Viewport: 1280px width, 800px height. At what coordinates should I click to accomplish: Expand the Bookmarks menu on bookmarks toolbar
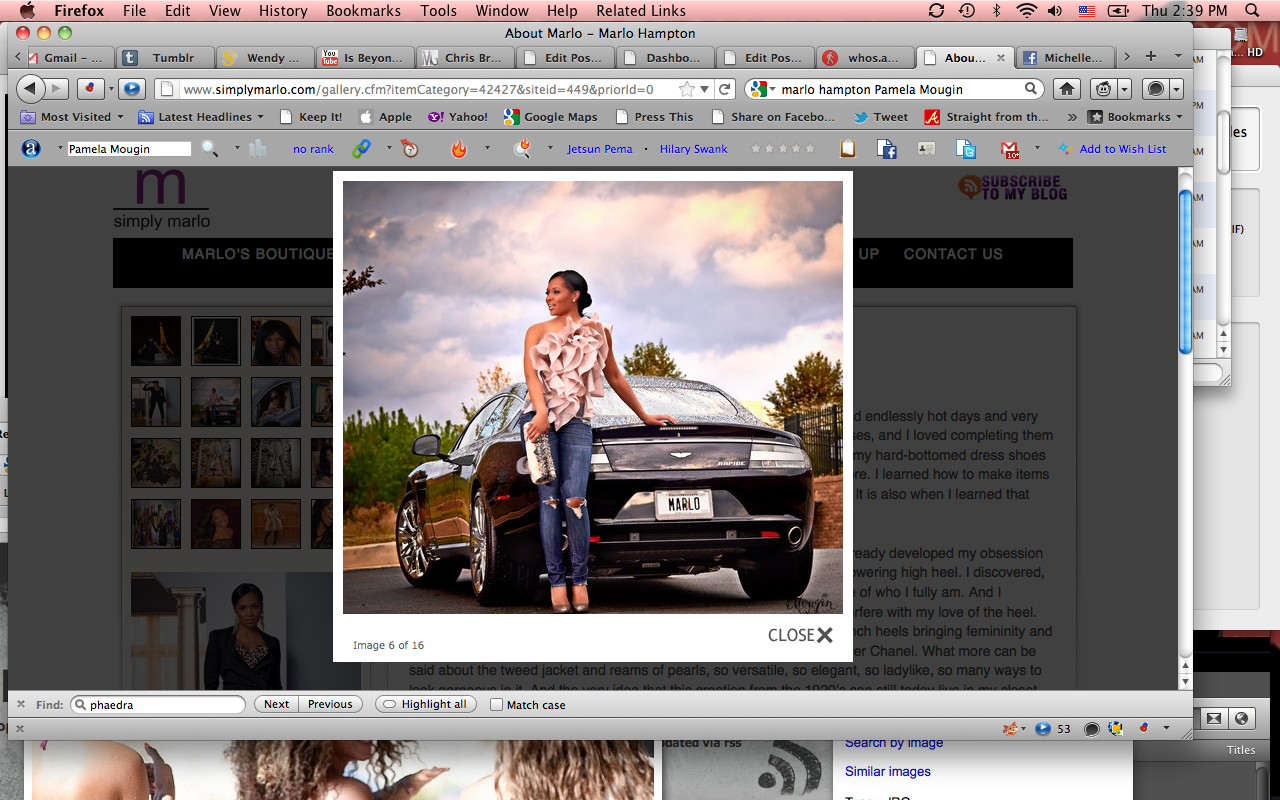pyautogui.click(x=1137, y=117)
